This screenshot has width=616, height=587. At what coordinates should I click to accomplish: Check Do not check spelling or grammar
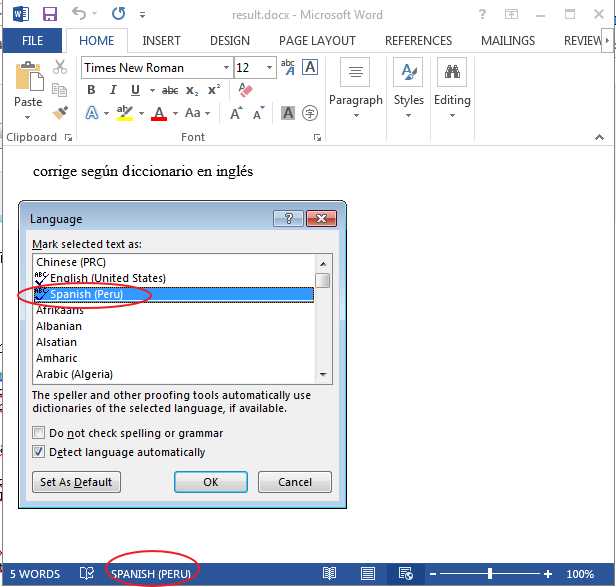click(38, 433)
